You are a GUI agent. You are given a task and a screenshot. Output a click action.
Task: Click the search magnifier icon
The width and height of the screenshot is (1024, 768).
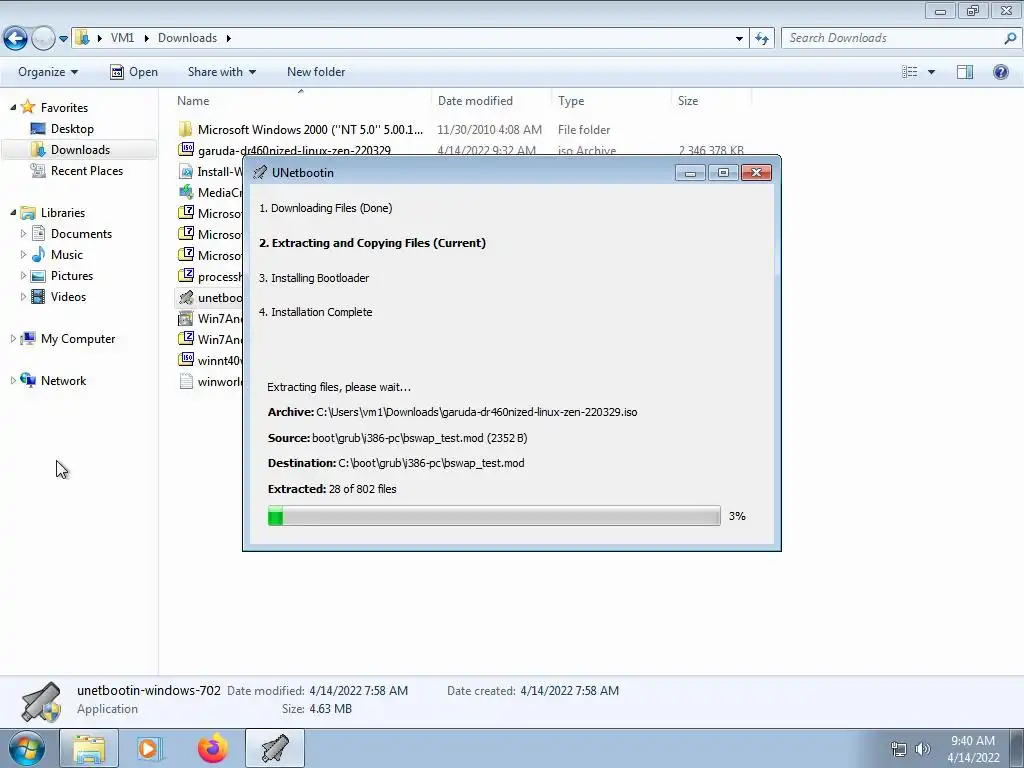(x=1010, y=38)
